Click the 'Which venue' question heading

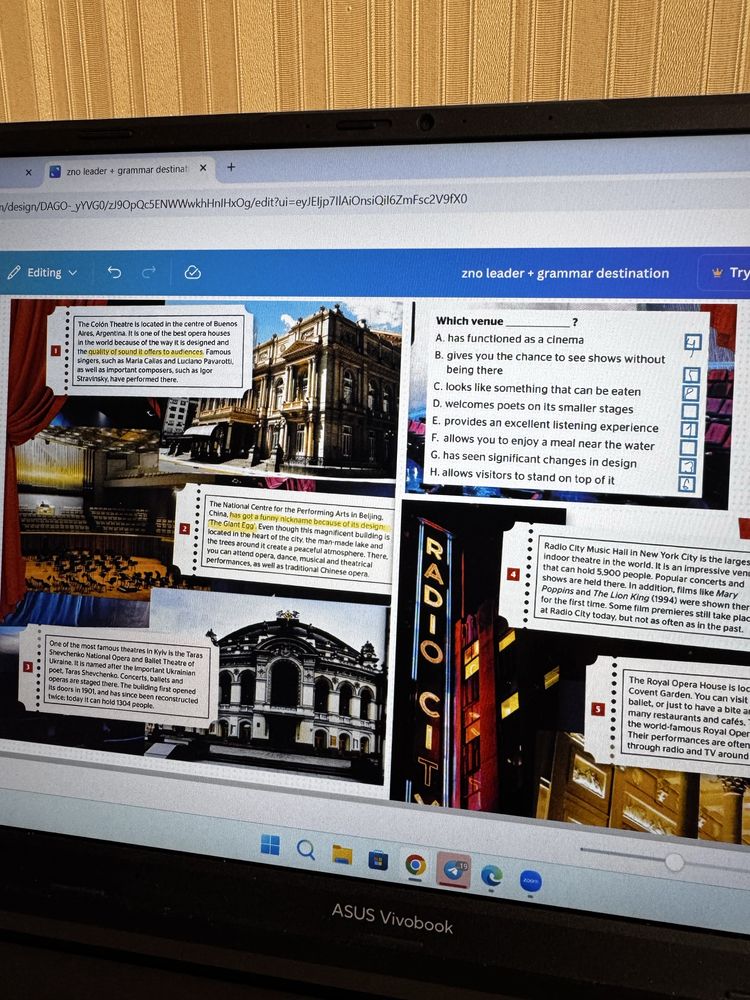coord(507,321)
